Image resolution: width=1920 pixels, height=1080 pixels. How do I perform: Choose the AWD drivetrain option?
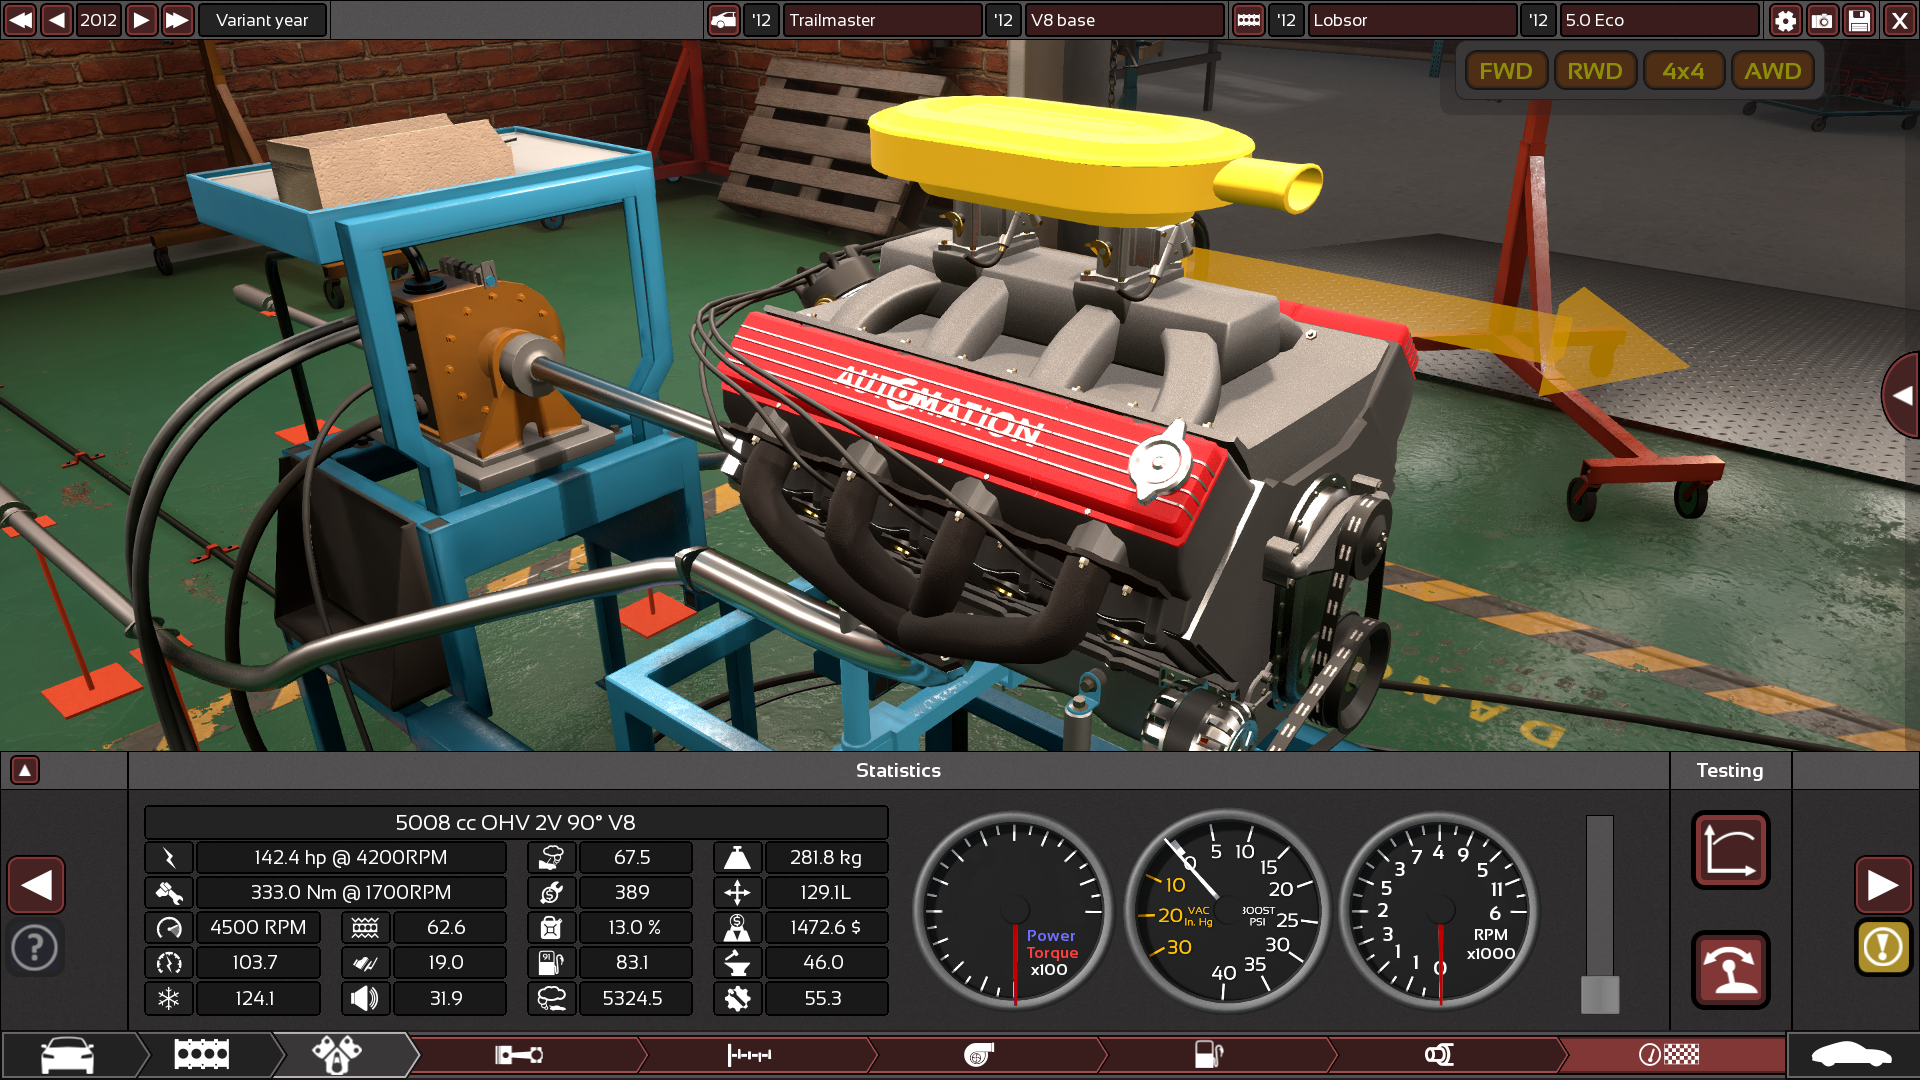tap(1772, 71)
